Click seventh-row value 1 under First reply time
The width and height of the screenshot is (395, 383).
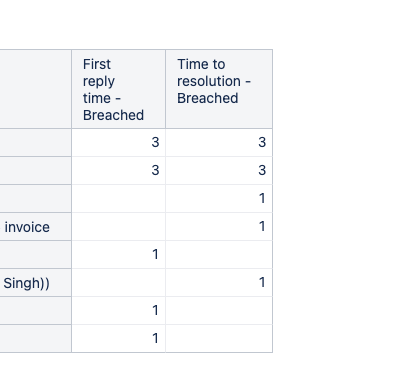tap(118, 310)
